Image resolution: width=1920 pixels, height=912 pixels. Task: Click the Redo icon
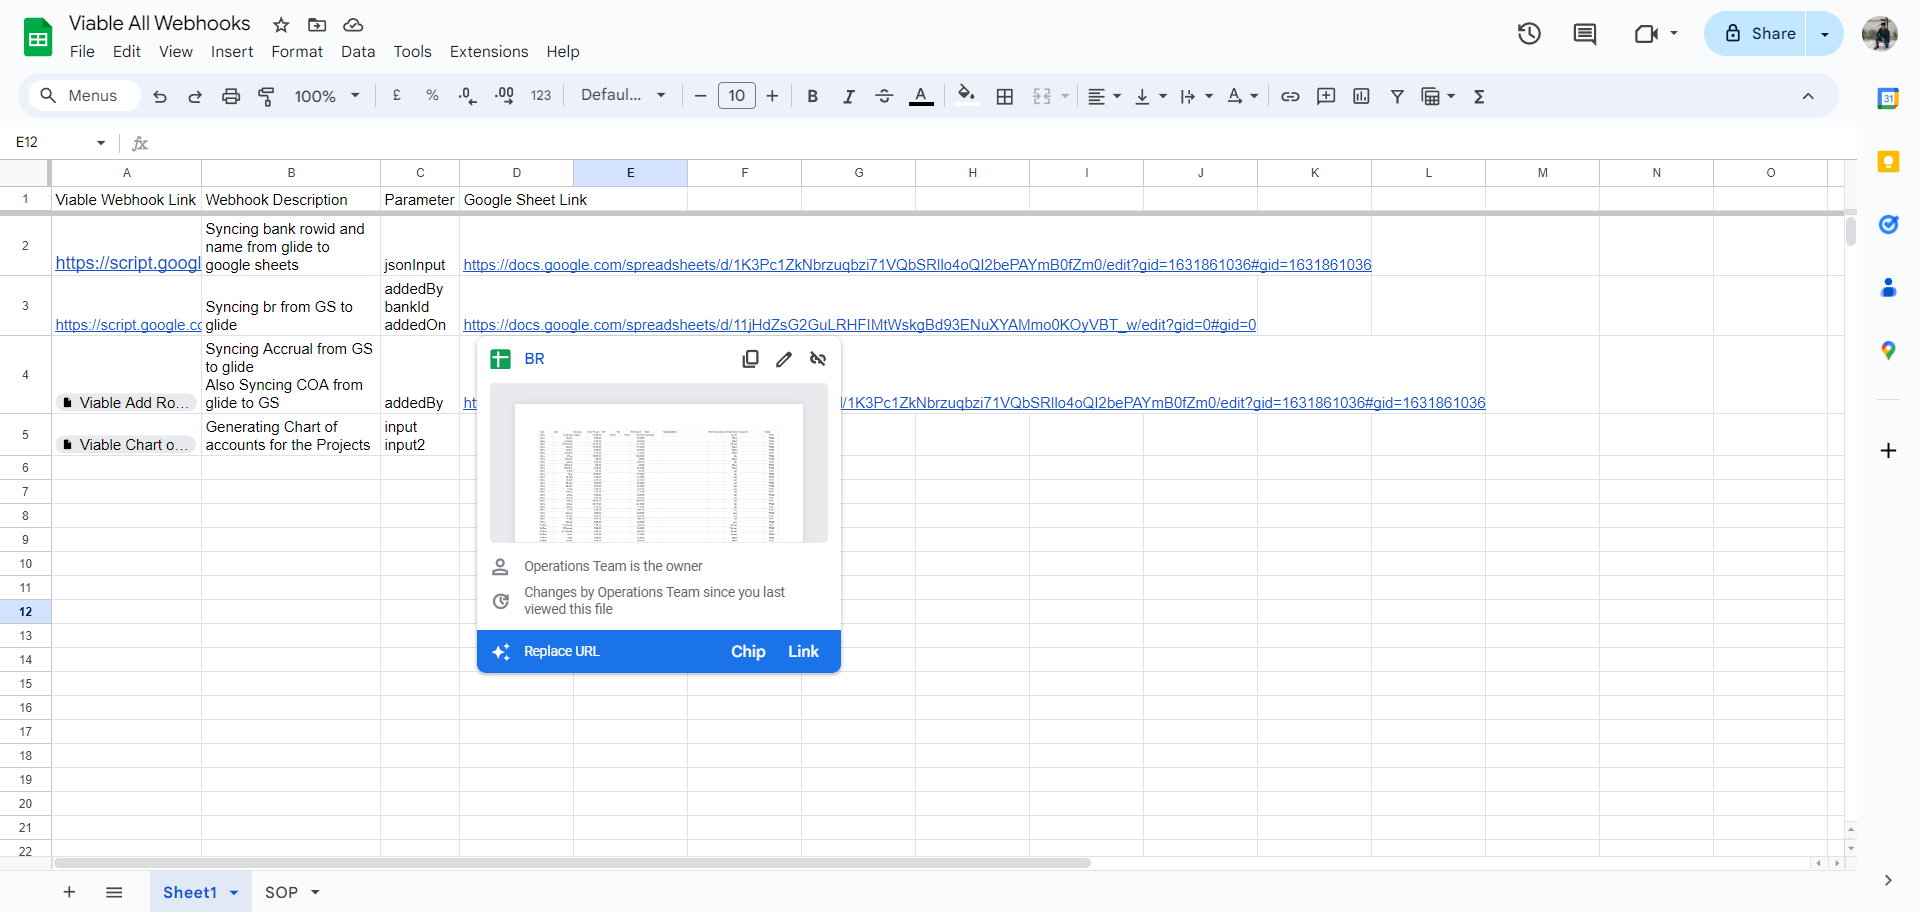point(195,96)
